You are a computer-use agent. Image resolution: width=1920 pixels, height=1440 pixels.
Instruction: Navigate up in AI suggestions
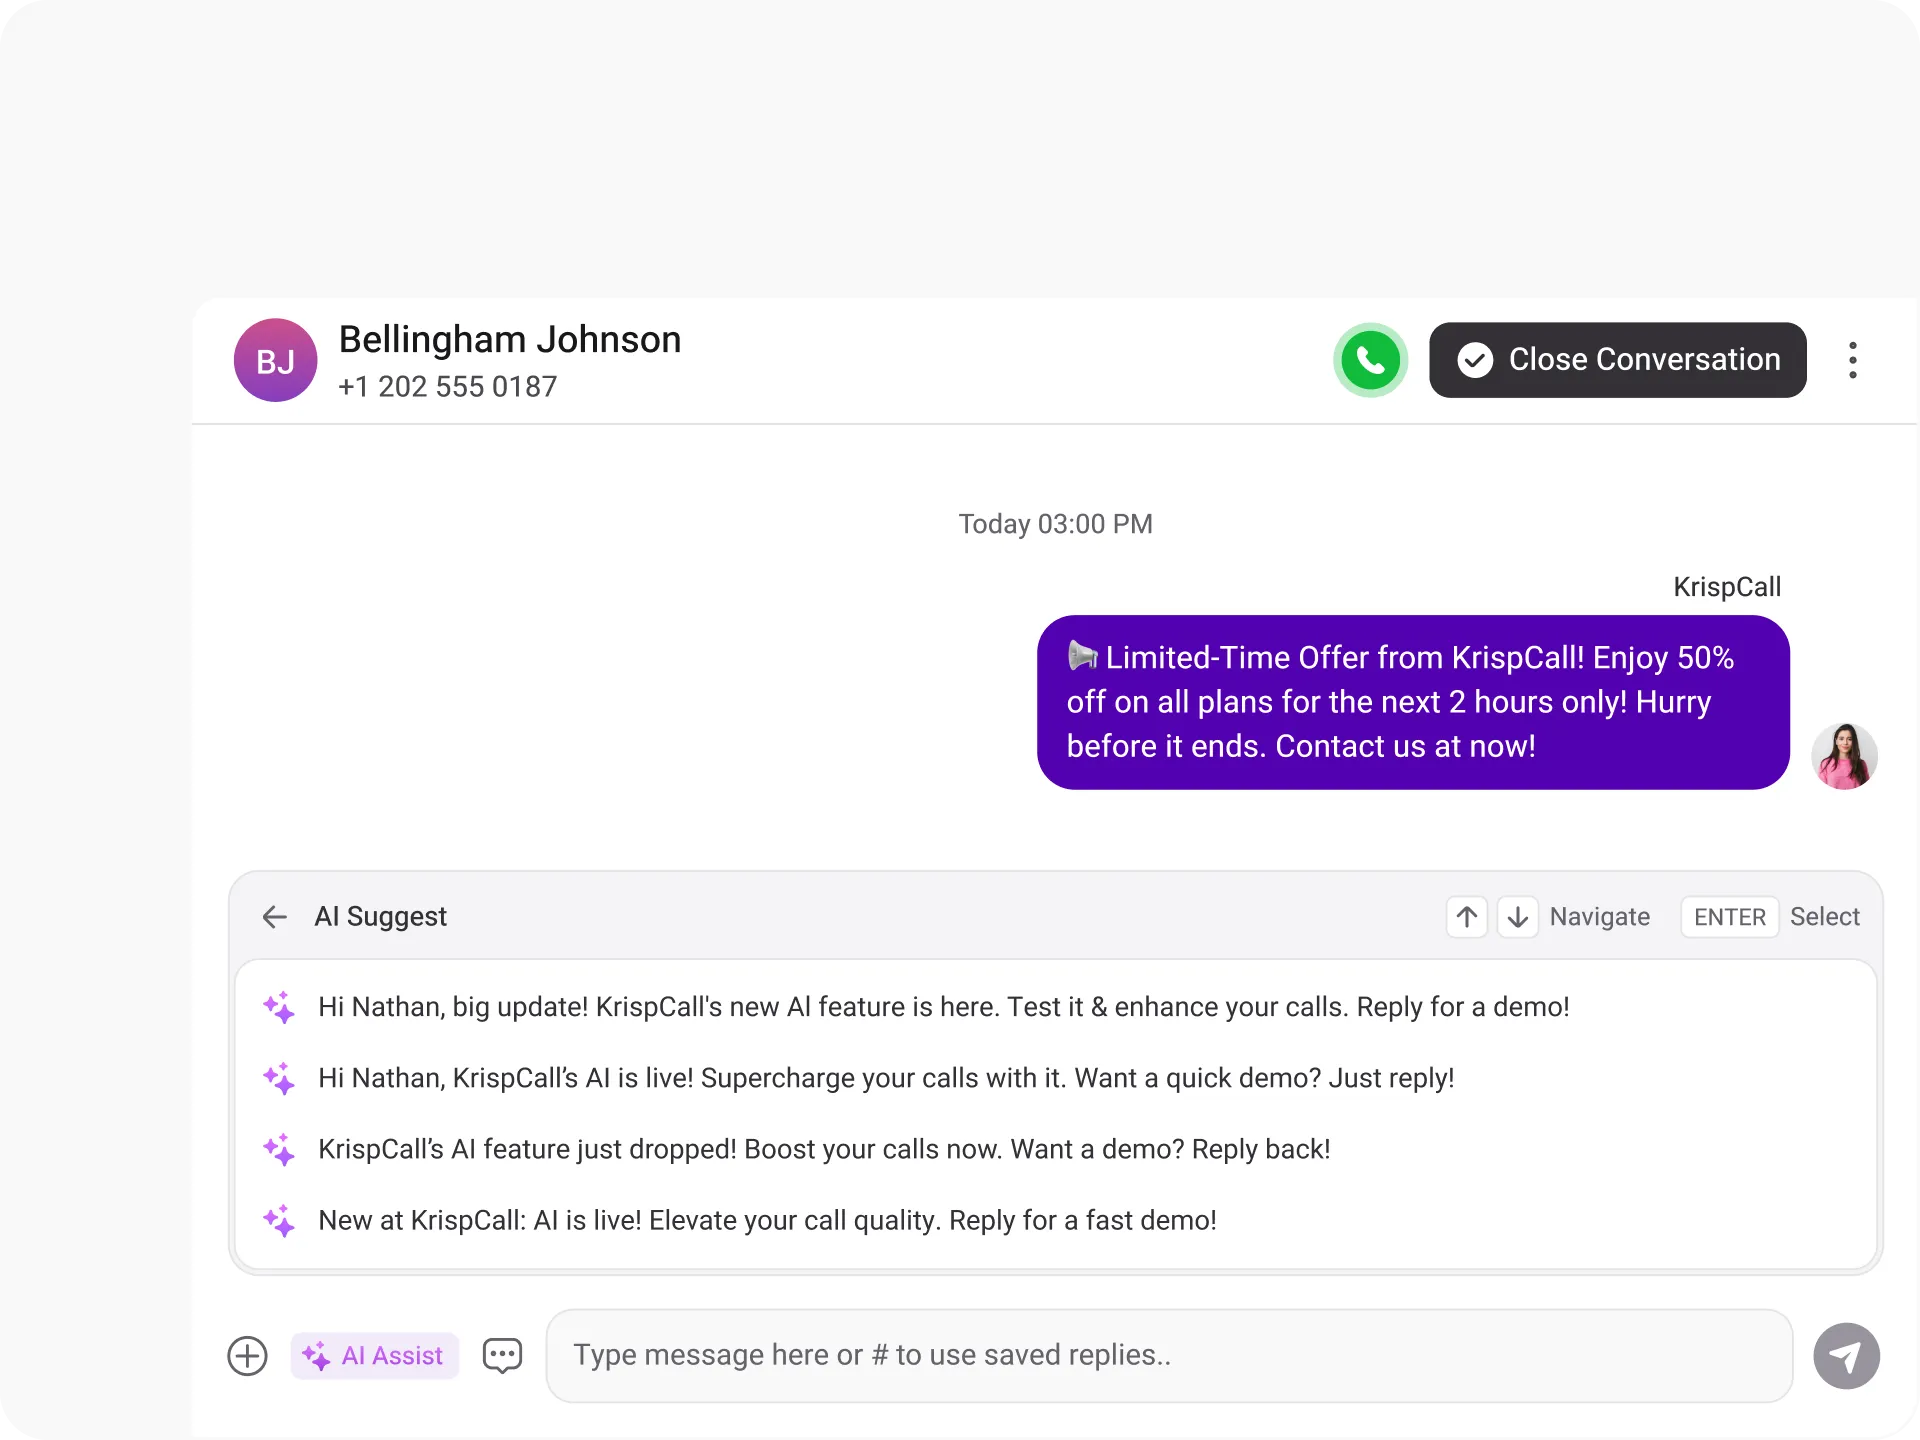pos(1467,917)
